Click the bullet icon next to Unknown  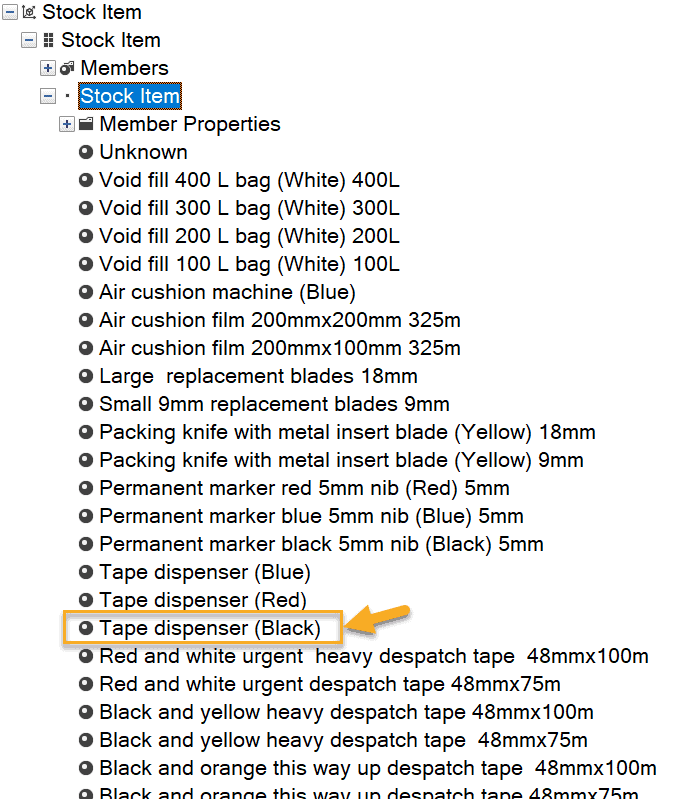tap(86, 153)
